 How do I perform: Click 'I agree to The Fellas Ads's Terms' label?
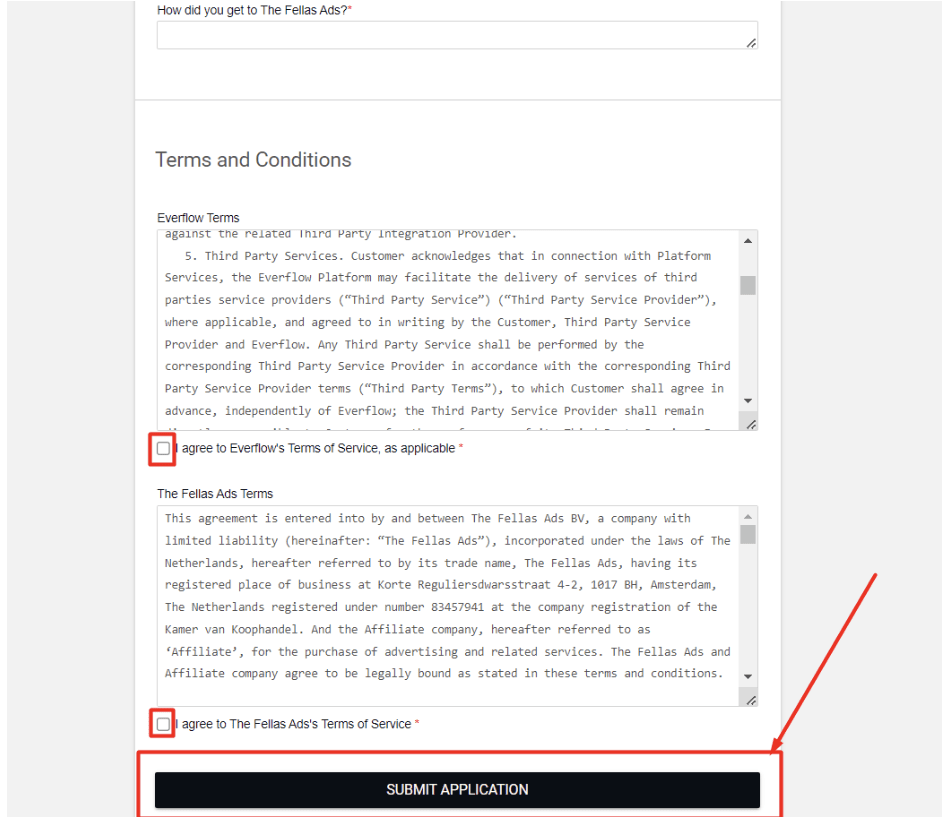pyautogui.click(x=293, y=725)
